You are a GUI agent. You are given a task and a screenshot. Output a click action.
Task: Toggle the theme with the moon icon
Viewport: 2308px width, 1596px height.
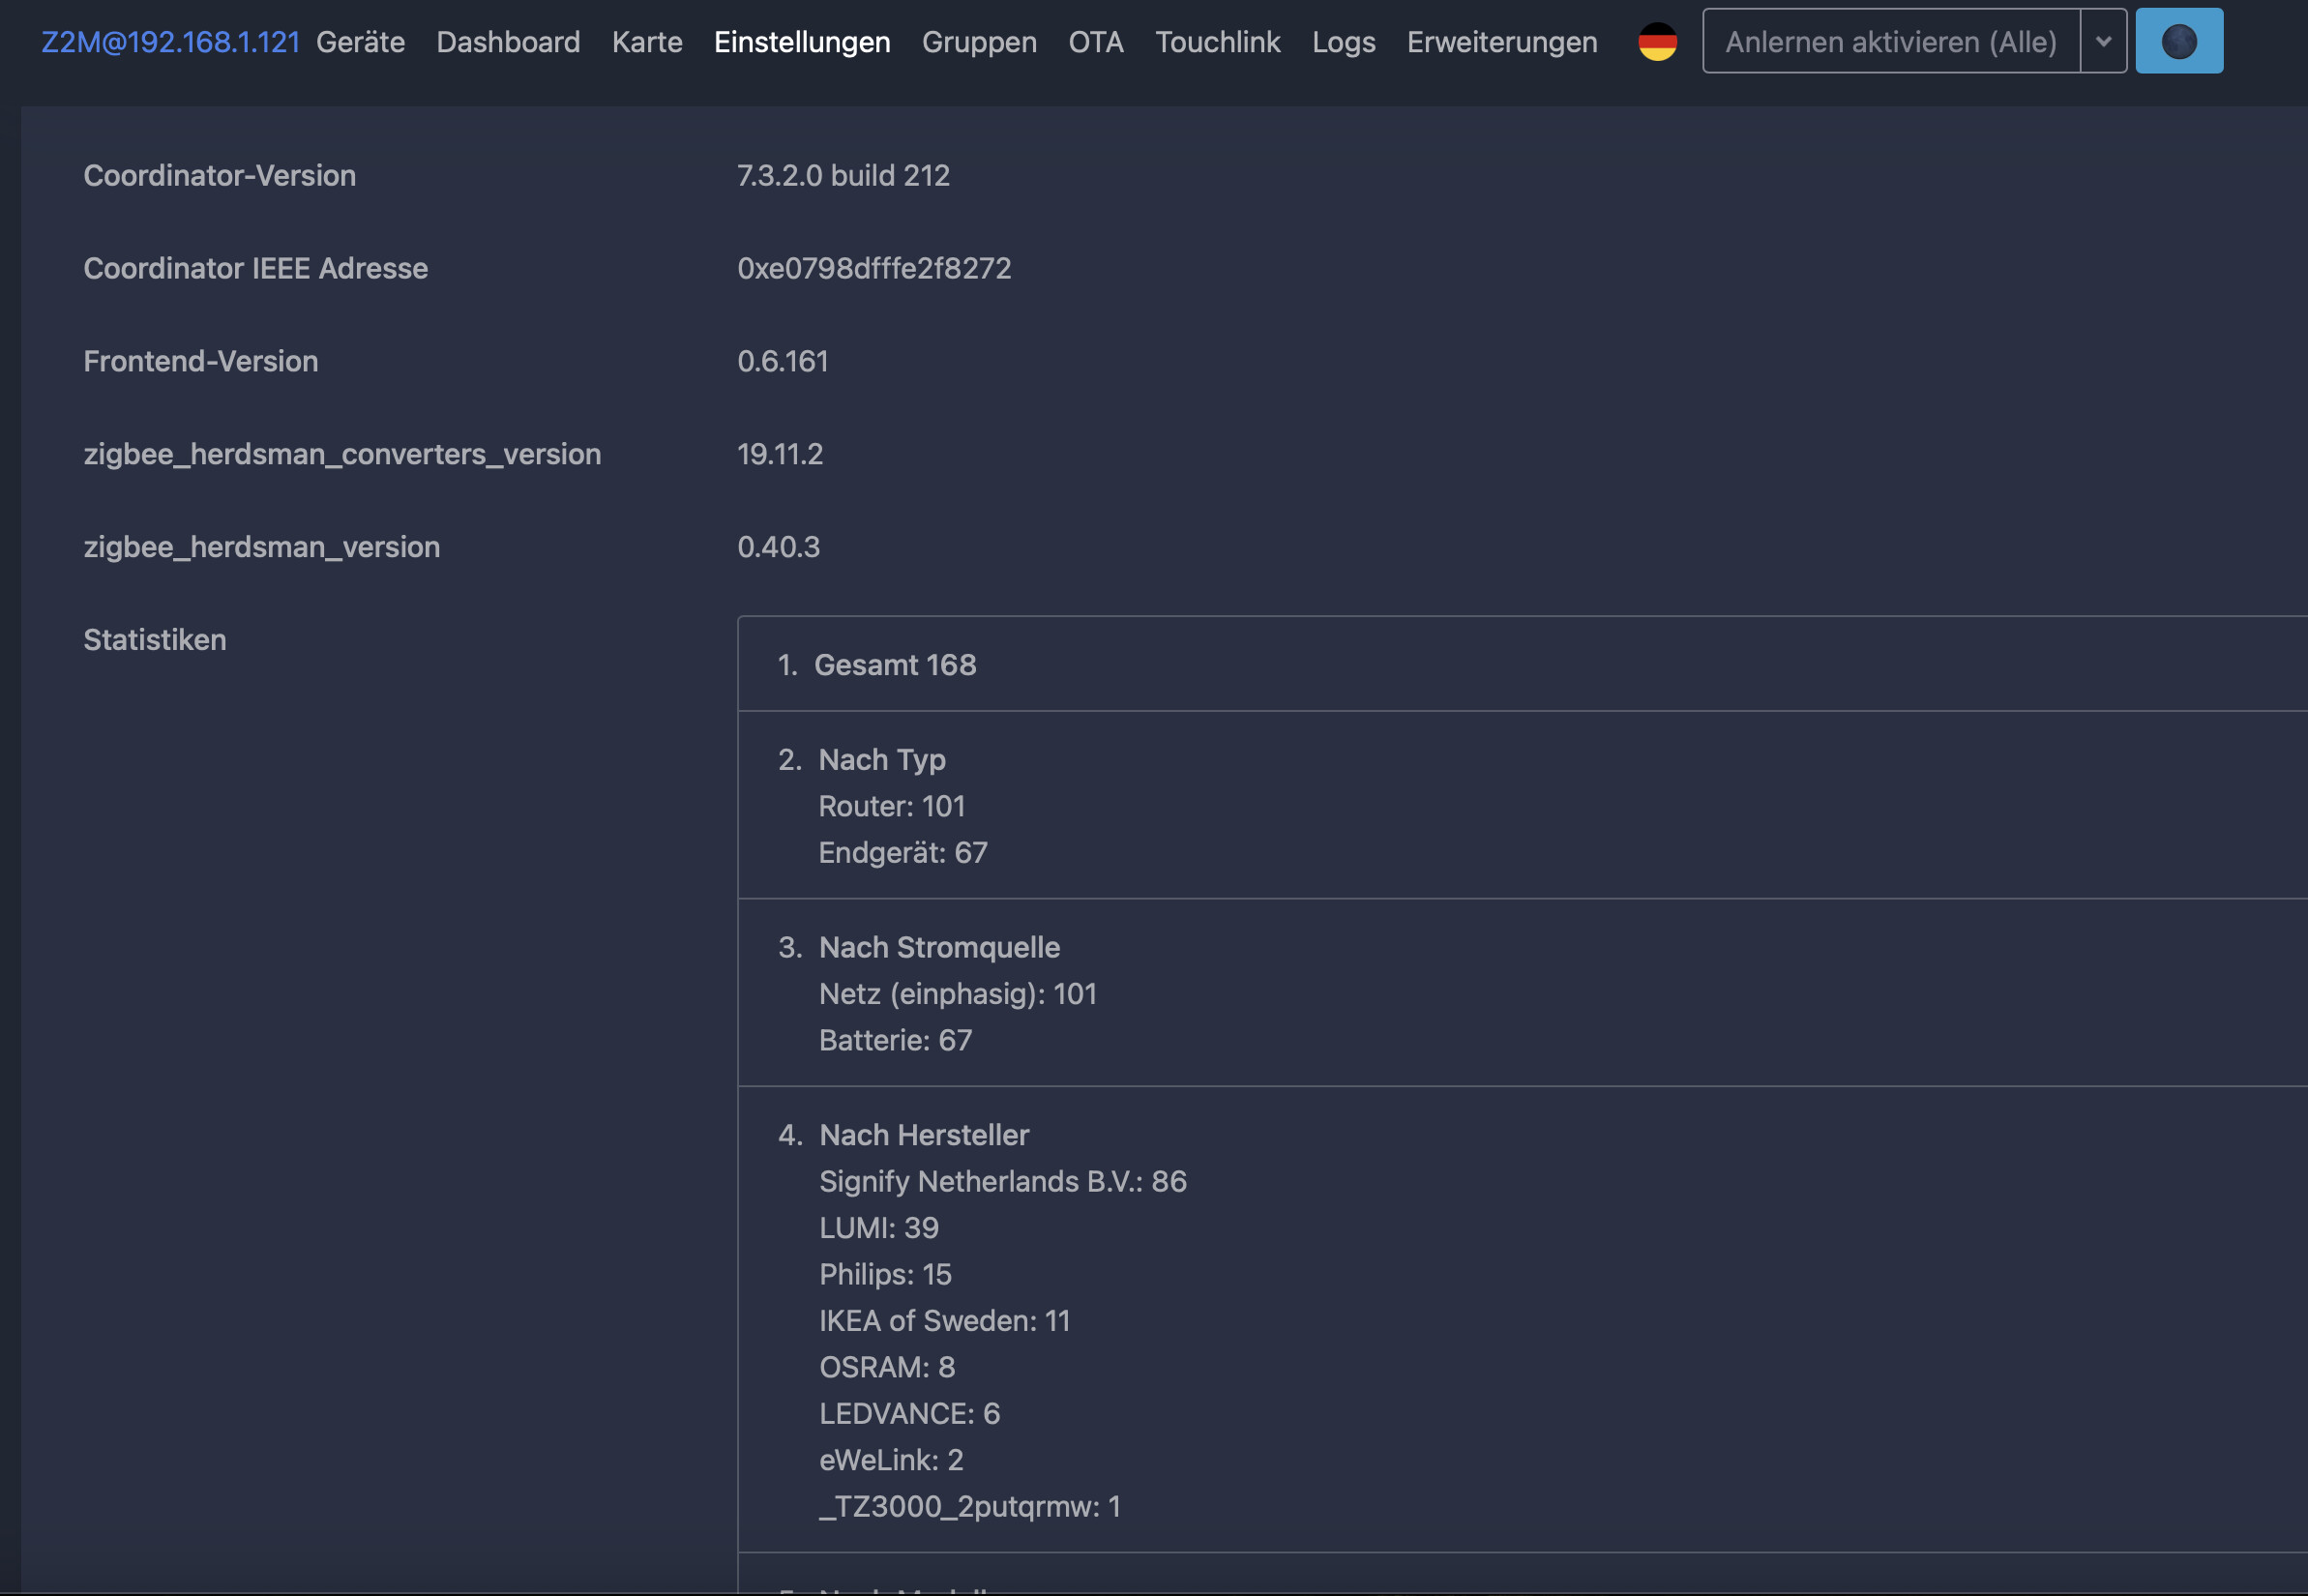[2179, 41]
